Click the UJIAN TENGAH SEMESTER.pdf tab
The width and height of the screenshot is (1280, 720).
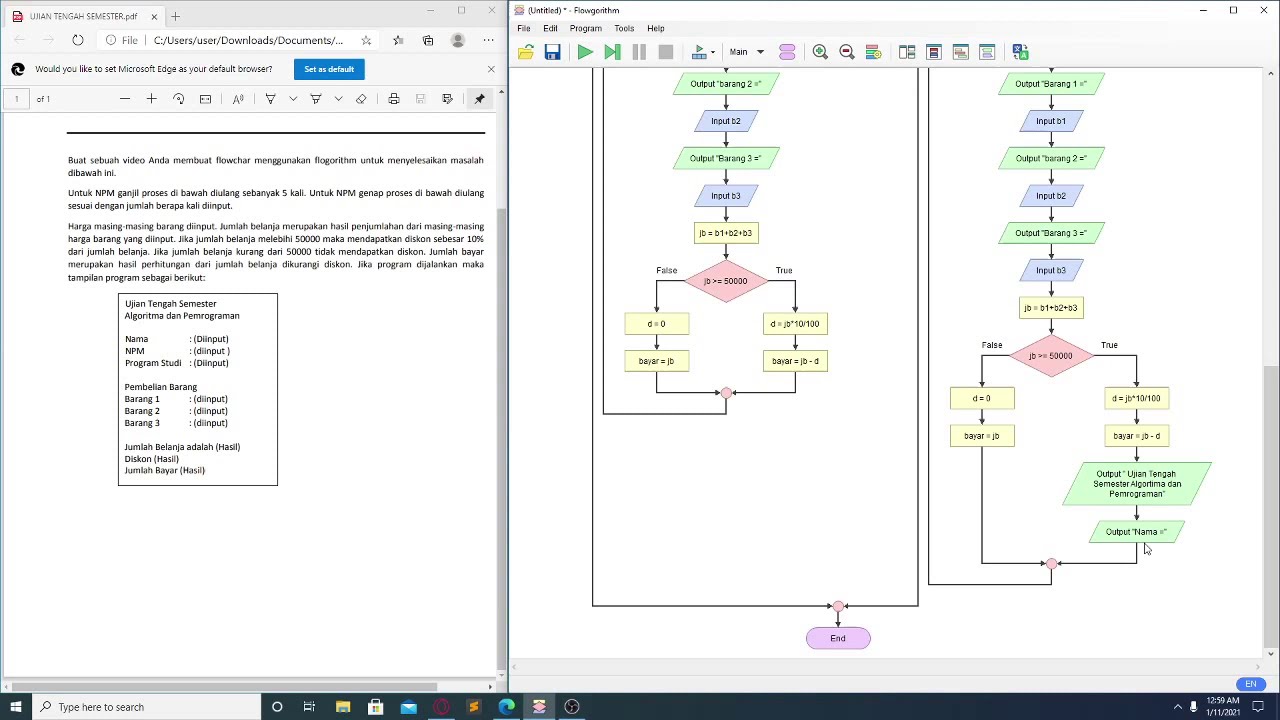click(x=85, y=16)
